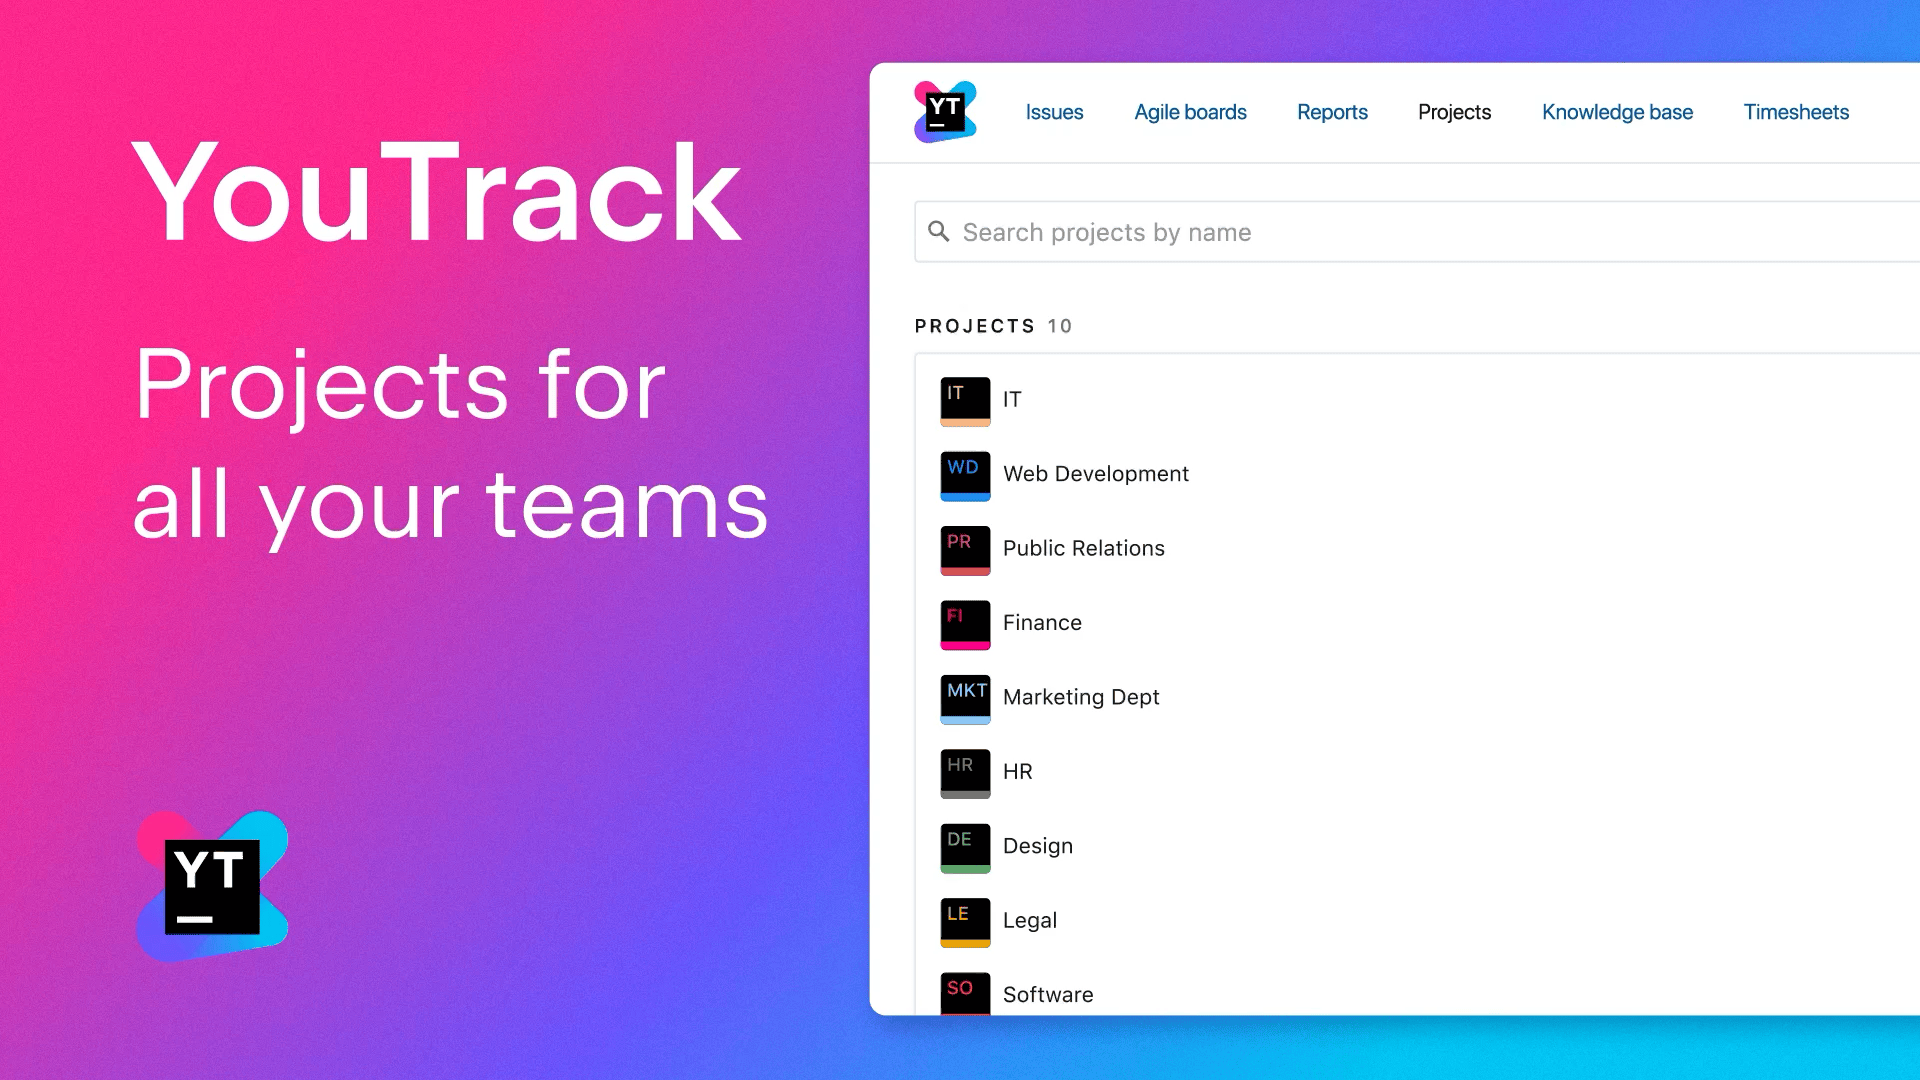
Task: Select the Design project icon
Action: point(964,847)
